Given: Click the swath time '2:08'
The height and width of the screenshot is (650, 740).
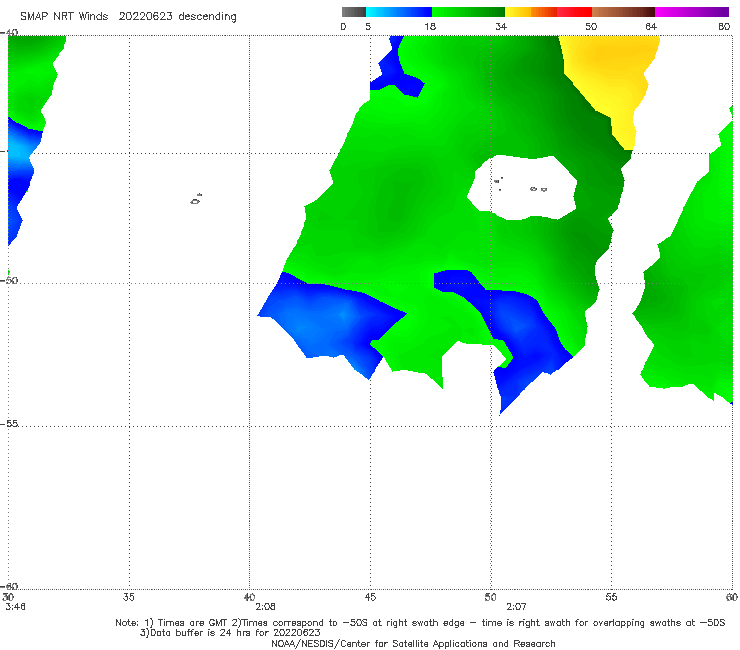Looking at the screenshot, I should click(265, 607).
